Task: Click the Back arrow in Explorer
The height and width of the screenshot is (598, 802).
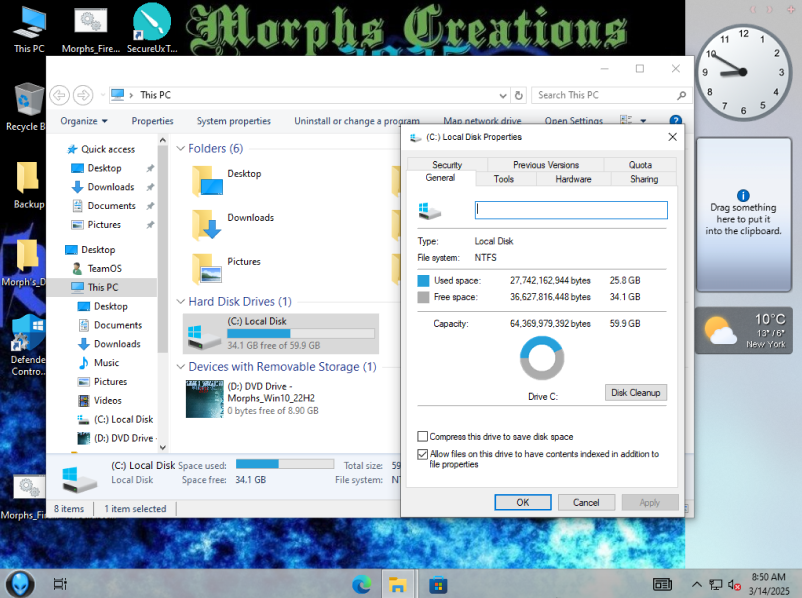Action: tap(59, 95)
